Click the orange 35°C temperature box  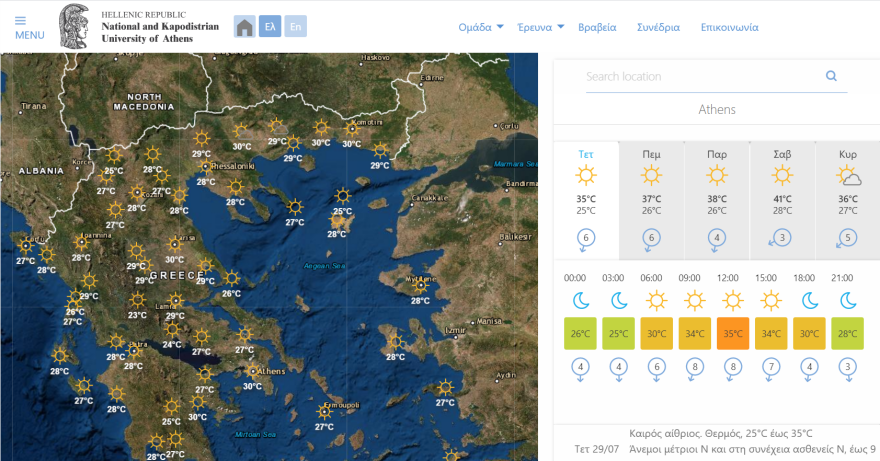[x=733, y=333]
